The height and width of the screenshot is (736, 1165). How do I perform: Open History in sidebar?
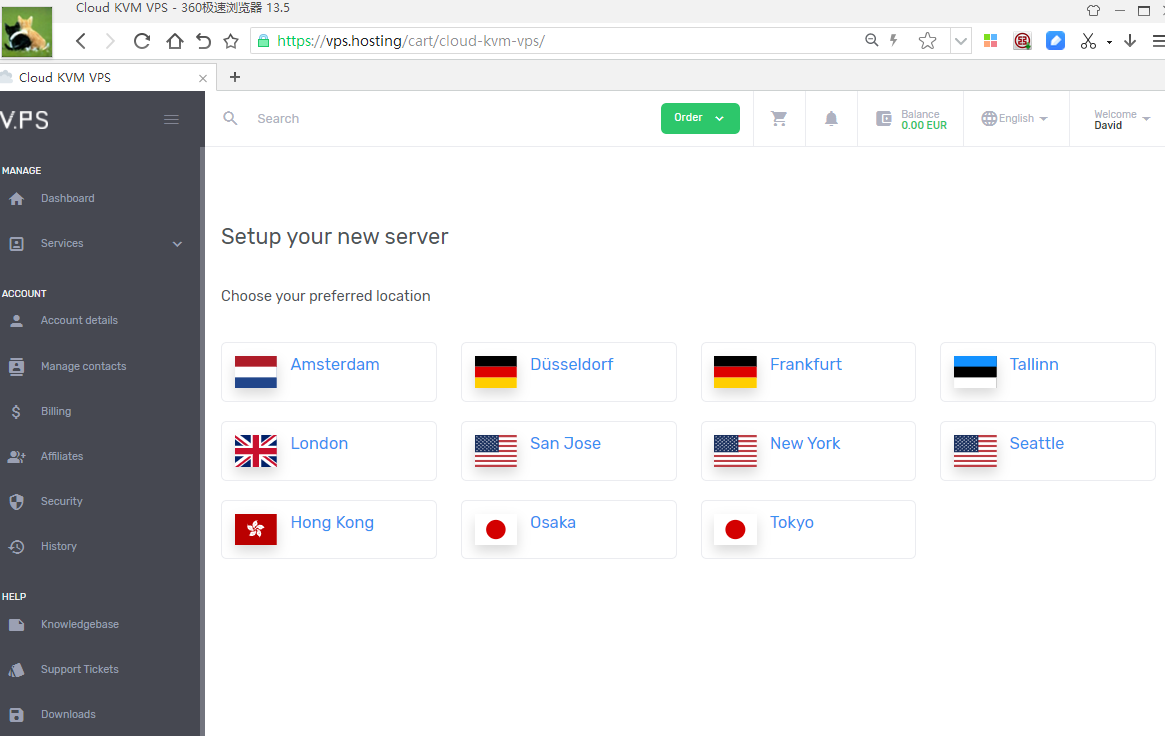pyautogui.click(x=59, y=547)
